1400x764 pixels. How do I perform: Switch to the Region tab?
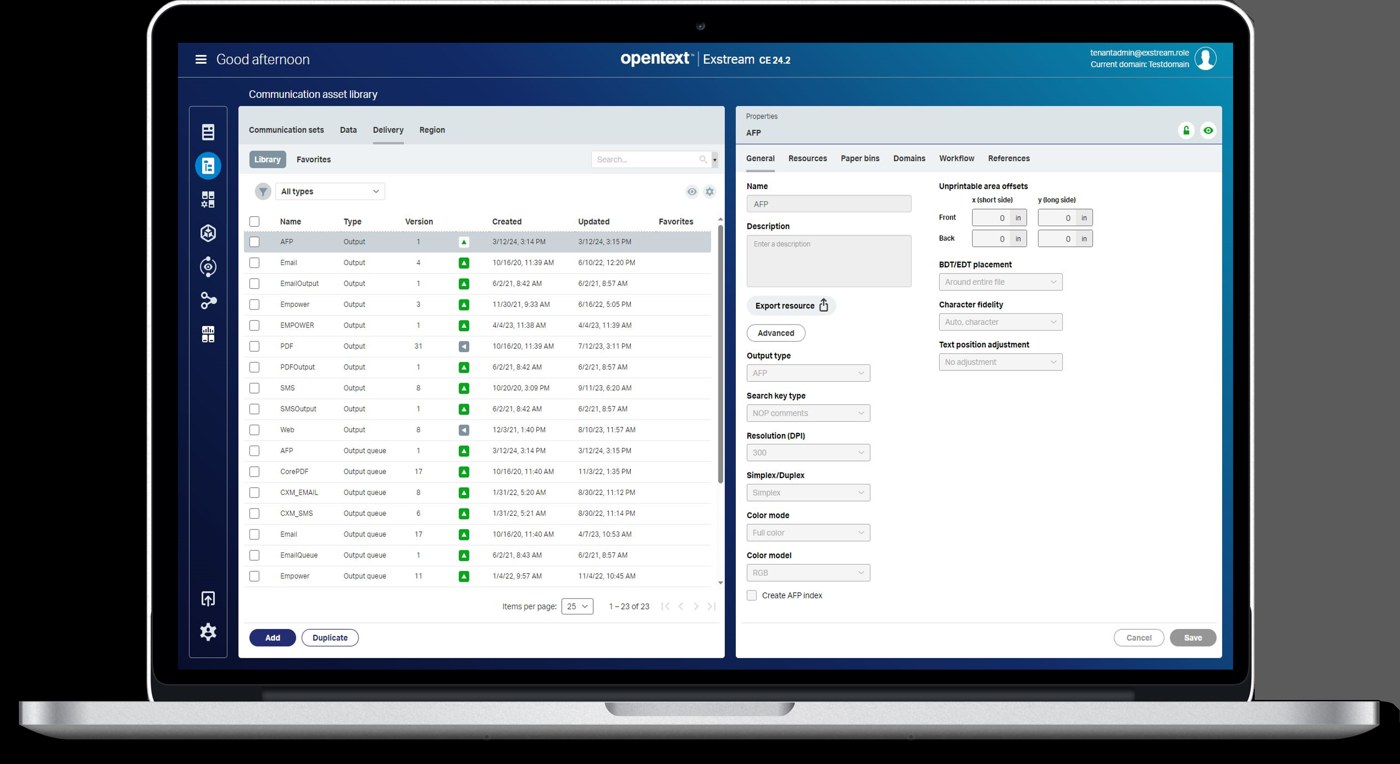pos(432,130)
